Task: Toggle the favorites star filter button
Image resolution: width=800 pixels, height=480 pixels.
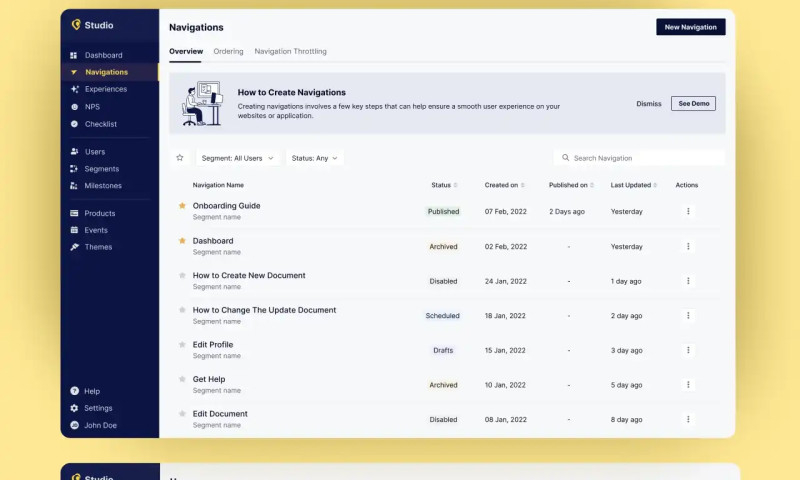Action: click(180, 158)
